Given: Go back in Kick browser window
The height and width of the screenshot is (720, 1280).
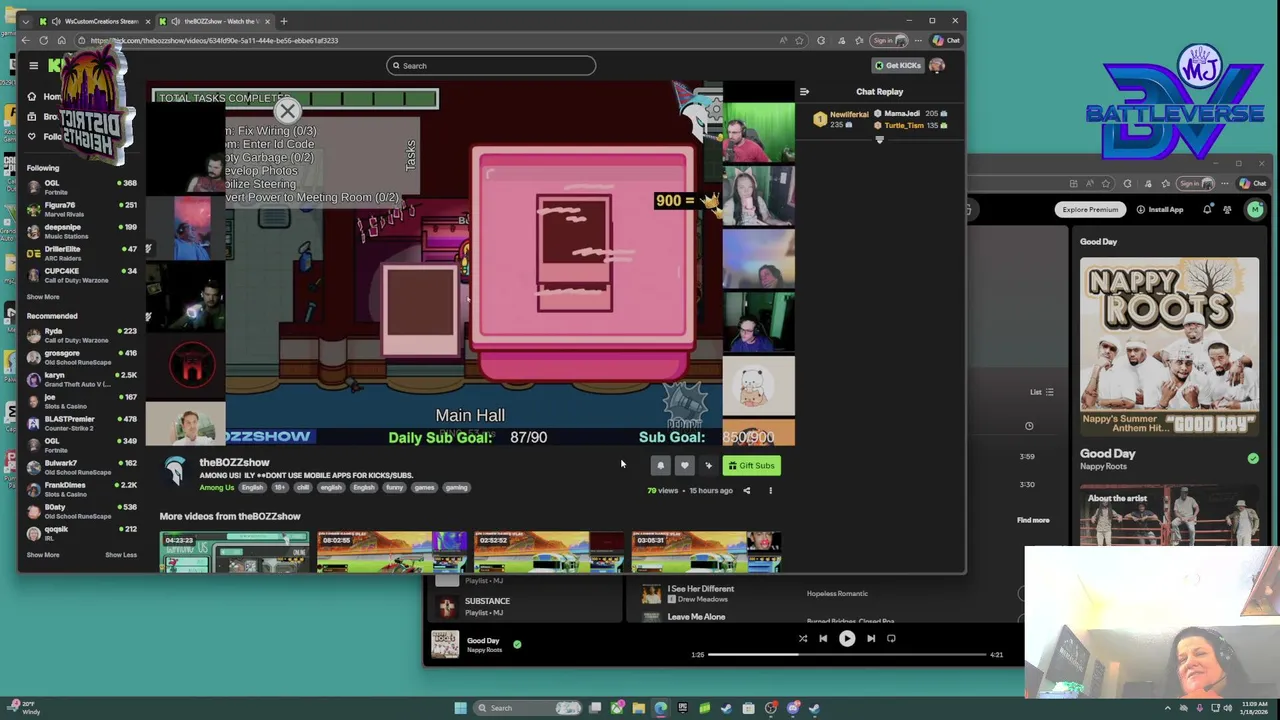Looking at the screenshot, I should point(26,41).
